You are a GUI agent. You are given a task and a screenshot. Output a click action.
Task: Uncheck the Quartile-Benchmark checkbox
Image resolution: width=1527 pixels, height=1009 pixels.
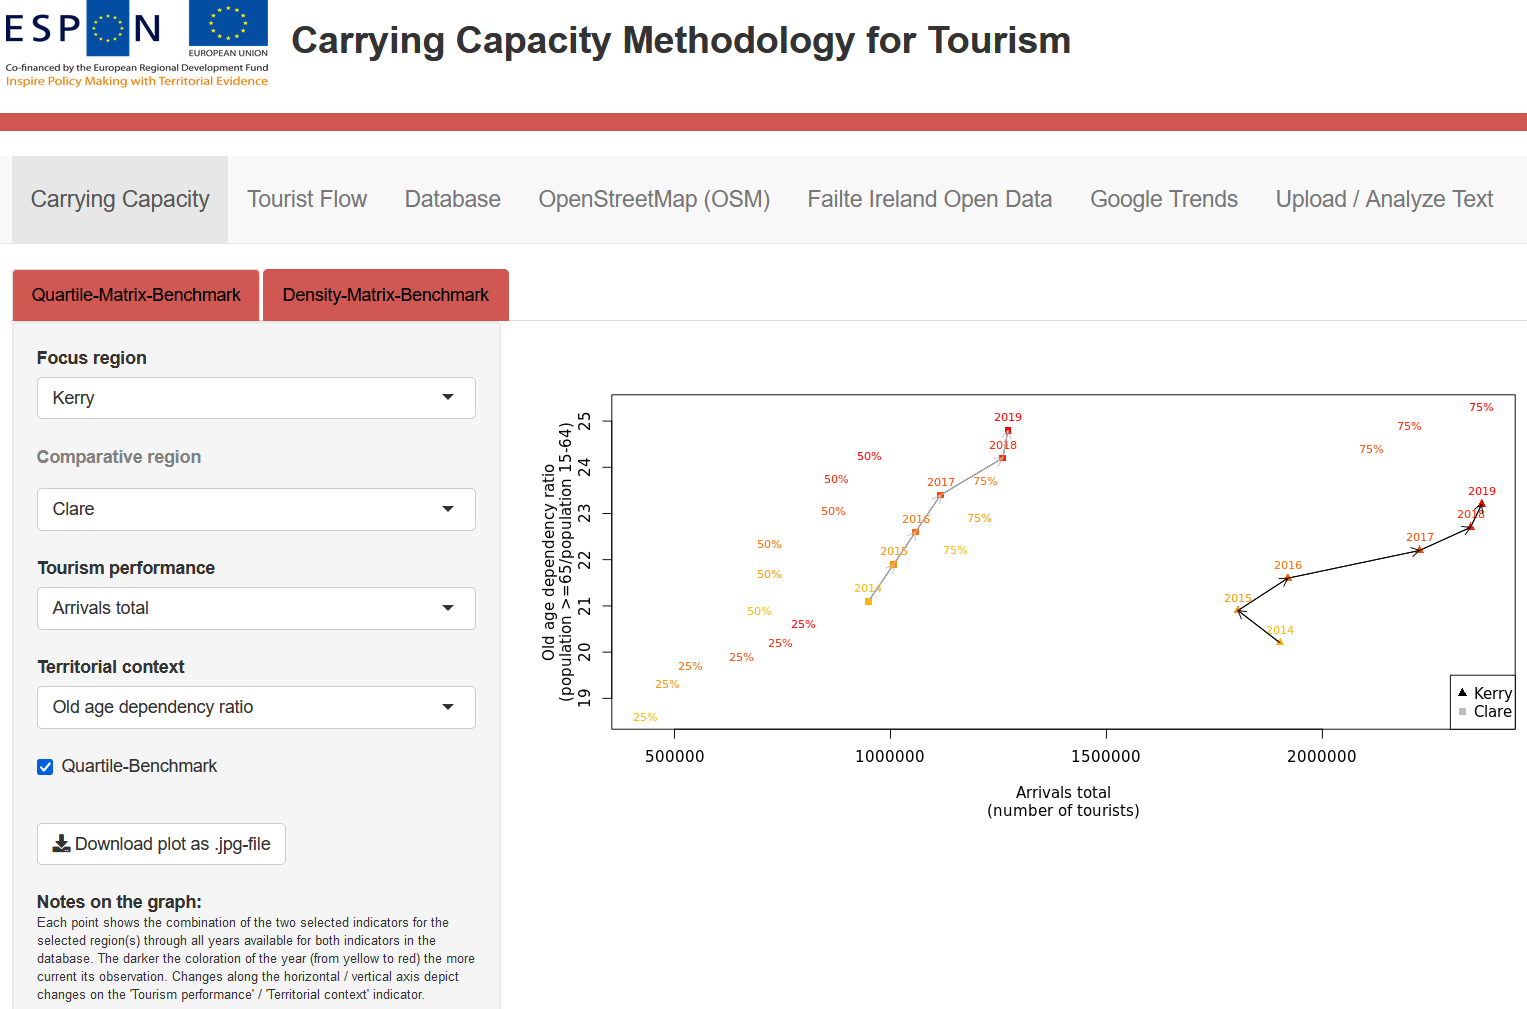click(x=45, y=767)
